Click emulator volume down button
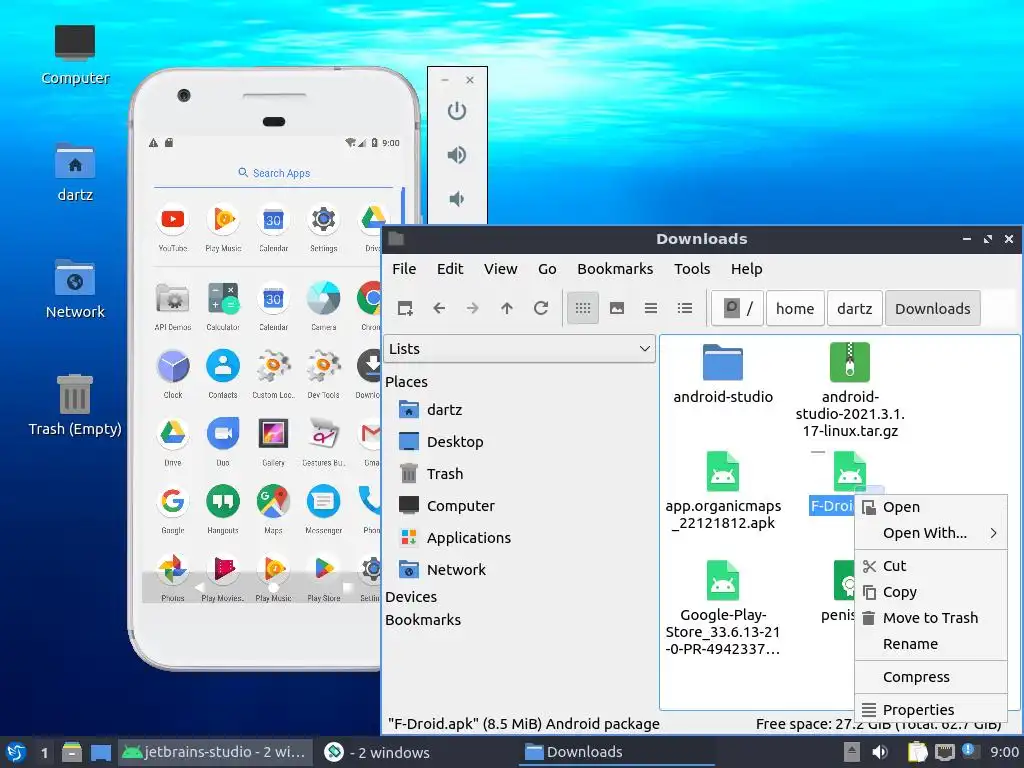This screenshot has width=1024, height=768. (456, 199)
